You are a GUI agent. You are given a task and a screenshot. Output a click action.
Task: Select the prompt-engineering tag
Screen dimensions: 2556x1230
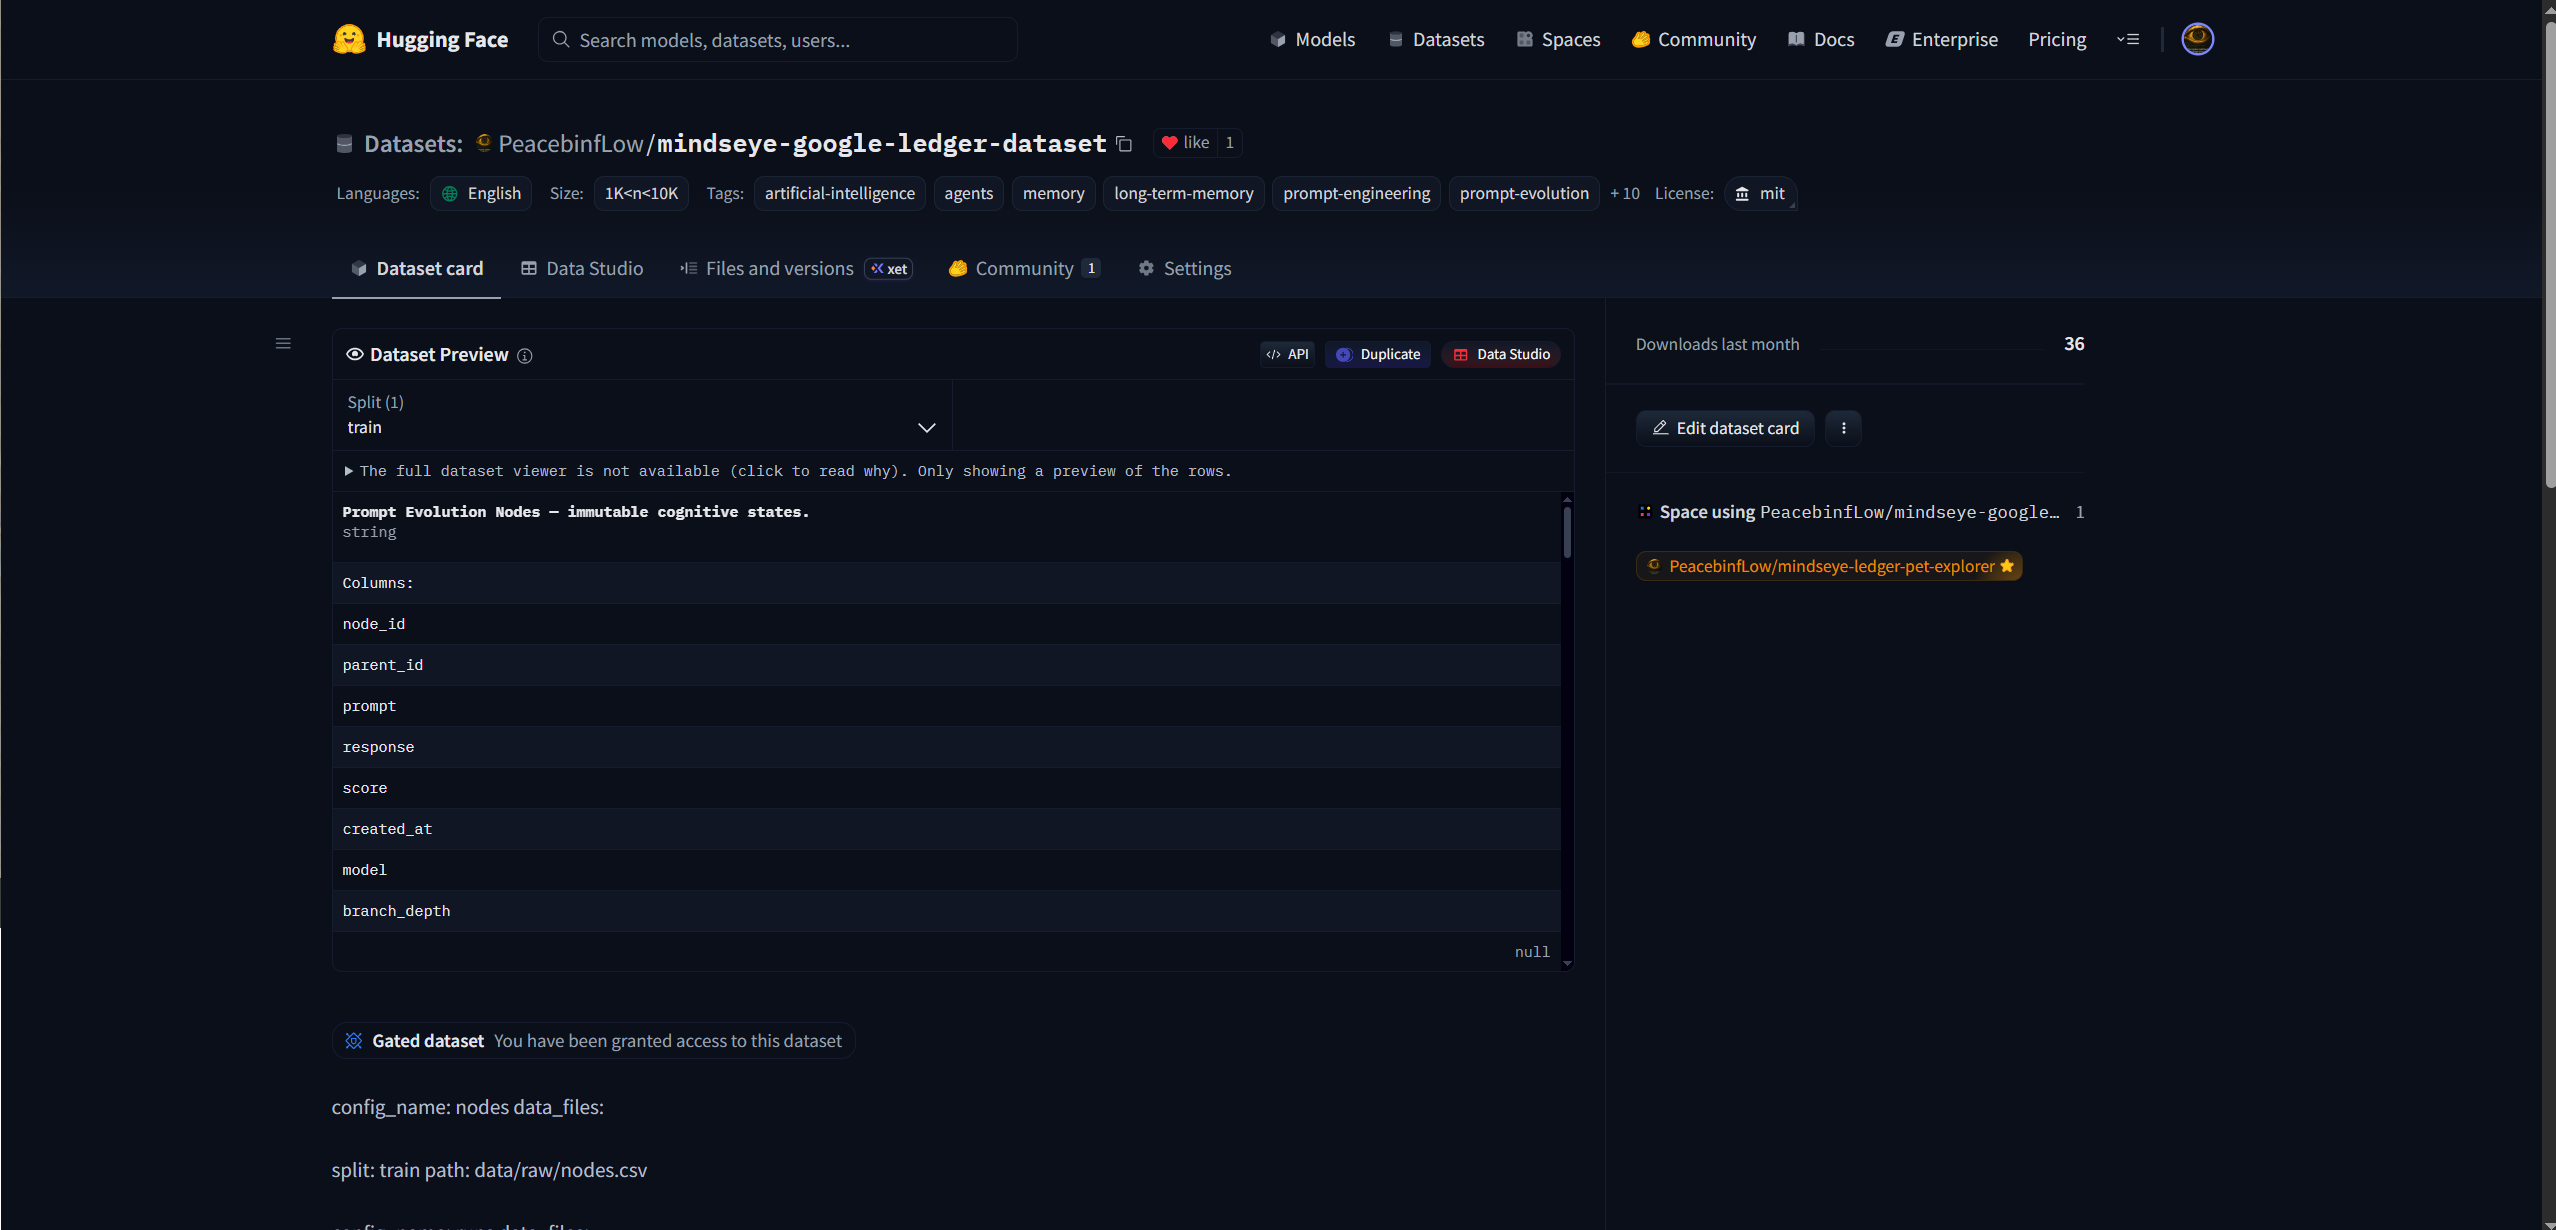pos(1357,194)
